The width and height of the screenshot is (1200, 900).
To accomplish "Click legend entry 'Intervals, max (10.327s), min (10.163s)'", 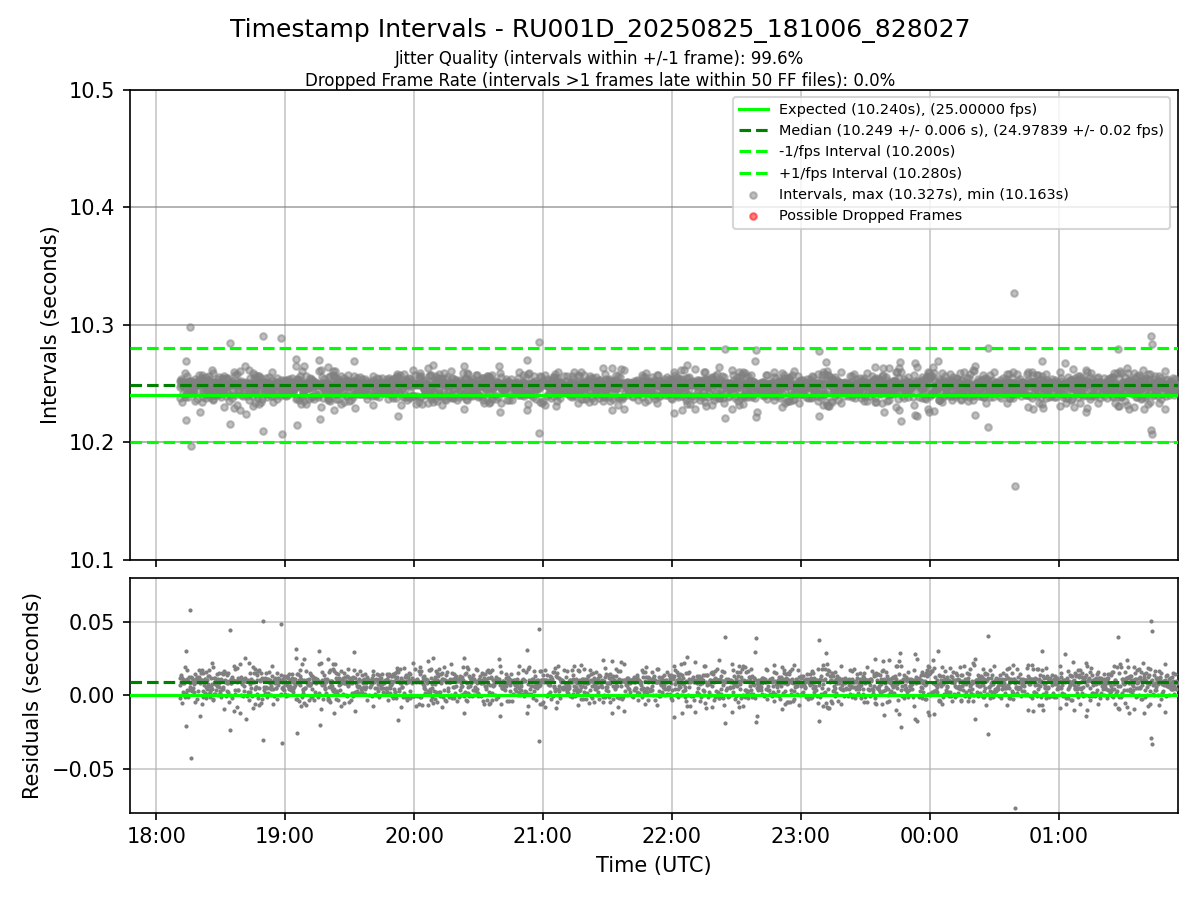I will [x=924, y=194].
